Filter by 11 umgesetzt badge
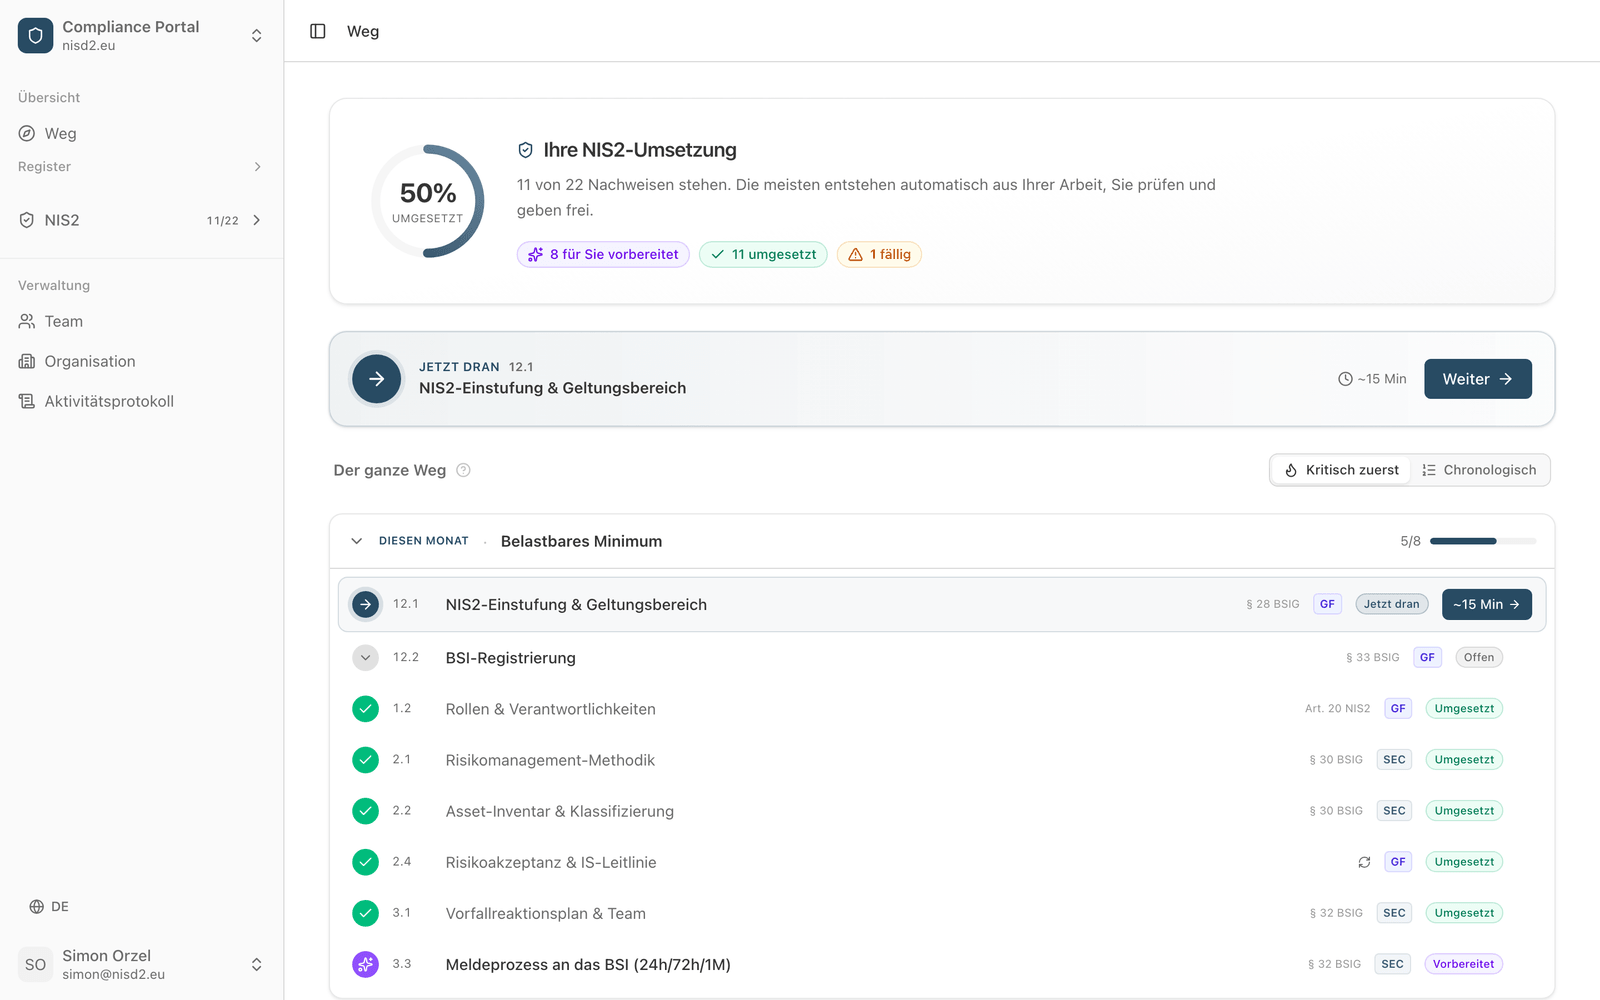The image size is (1600, 1000). coord(763,254)
